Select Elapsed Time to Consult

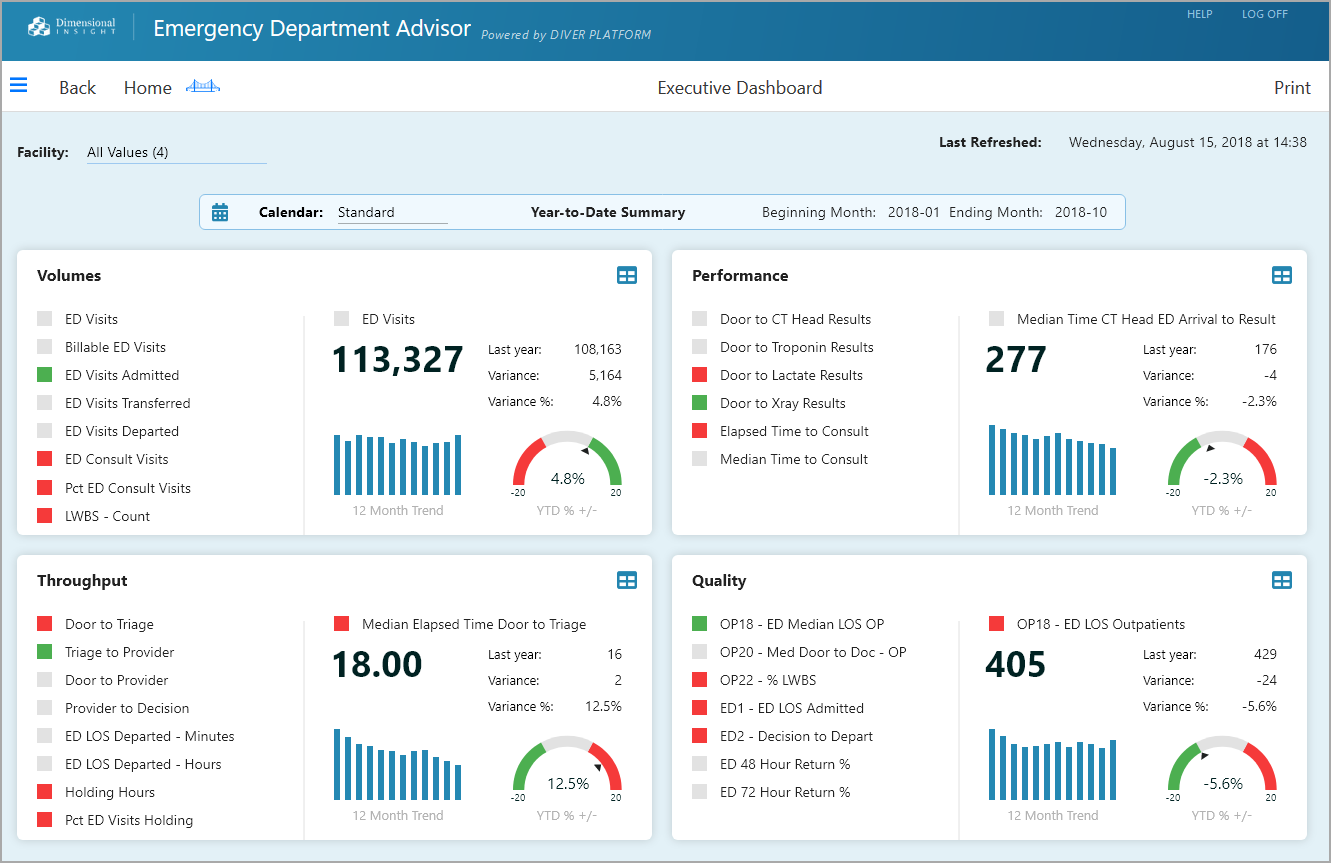[794, 431]
